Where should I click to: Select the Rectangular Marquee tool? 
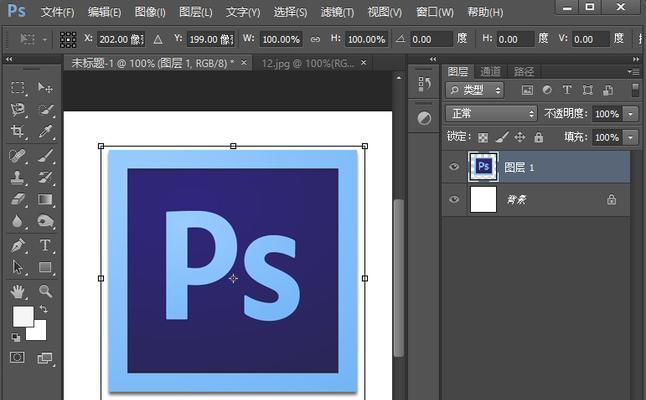[17, 88]
